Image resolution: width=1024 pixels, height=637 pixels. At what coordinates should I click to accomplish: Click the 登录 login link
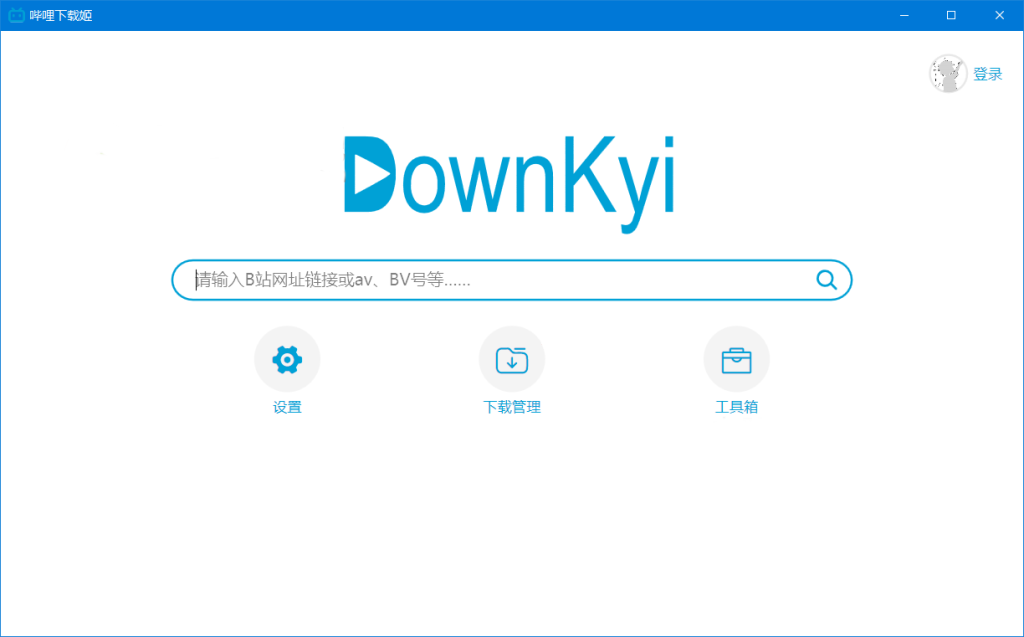coord(988,74)
